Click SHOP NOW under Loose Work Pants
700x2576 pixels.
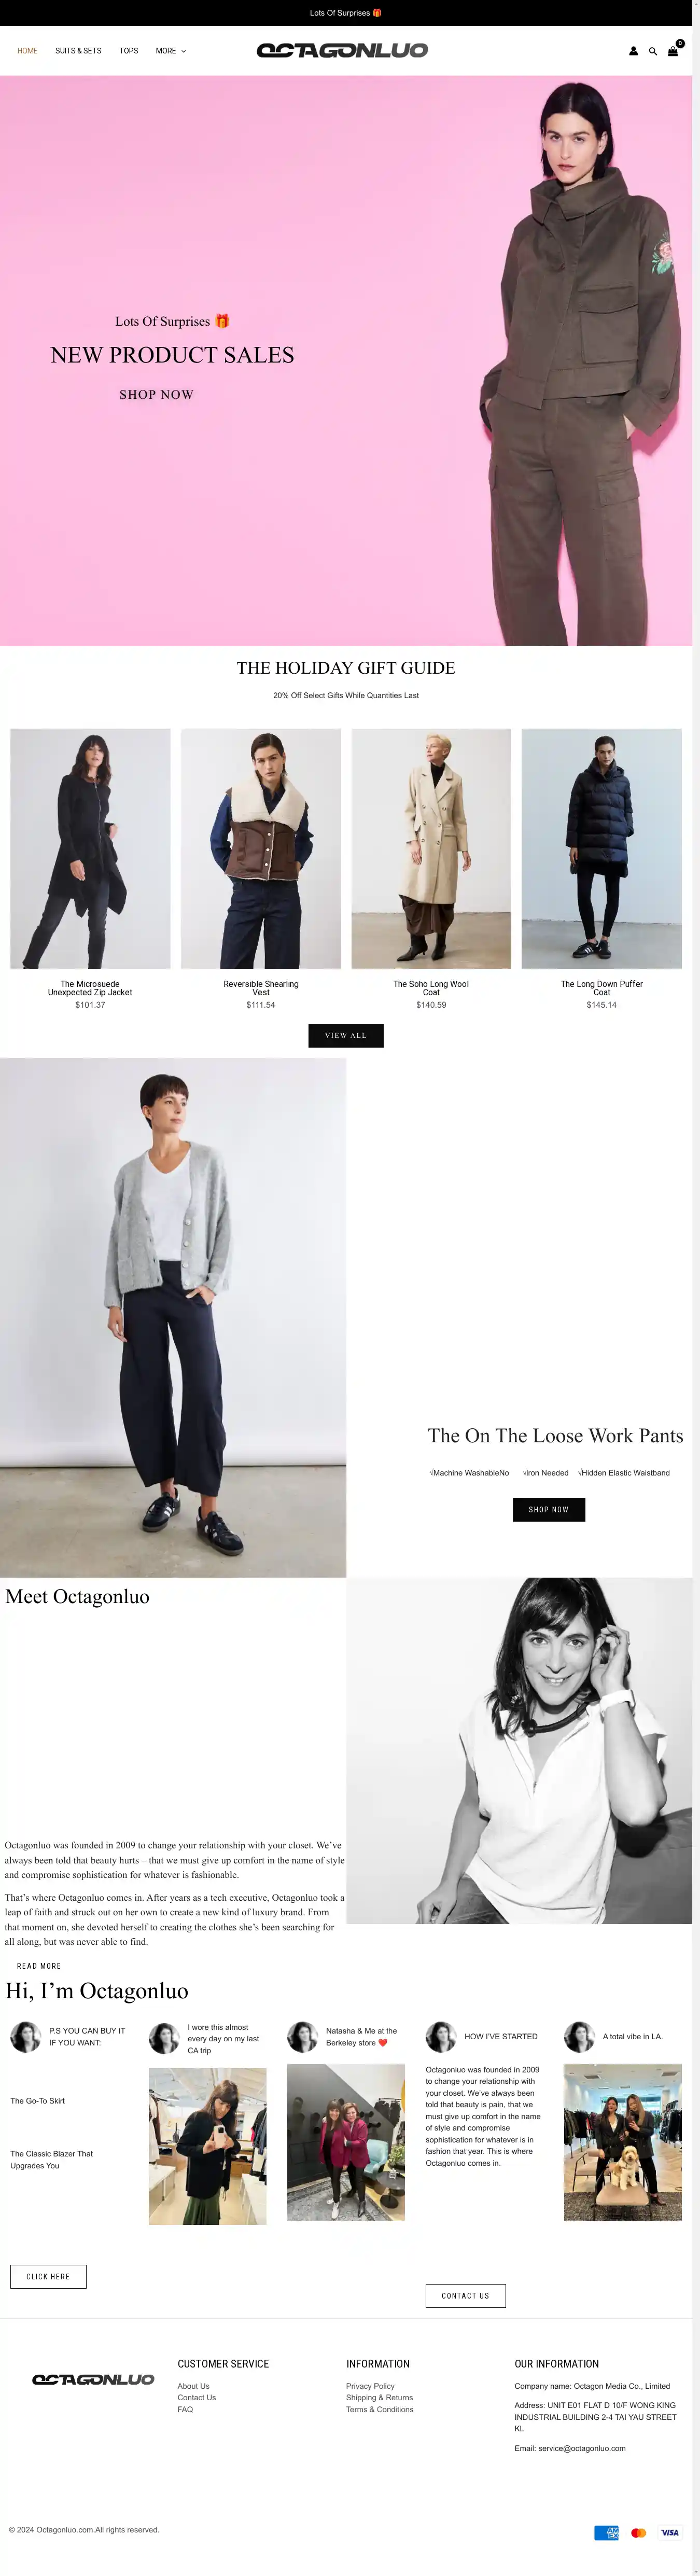pos(549,1509)
